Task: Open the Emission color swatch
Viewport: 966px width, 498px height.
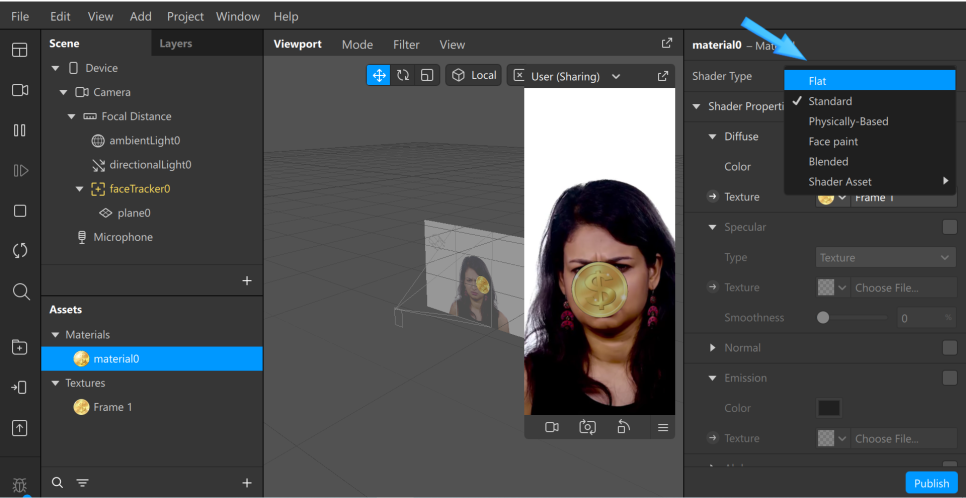Action: [x=829, y=408]
